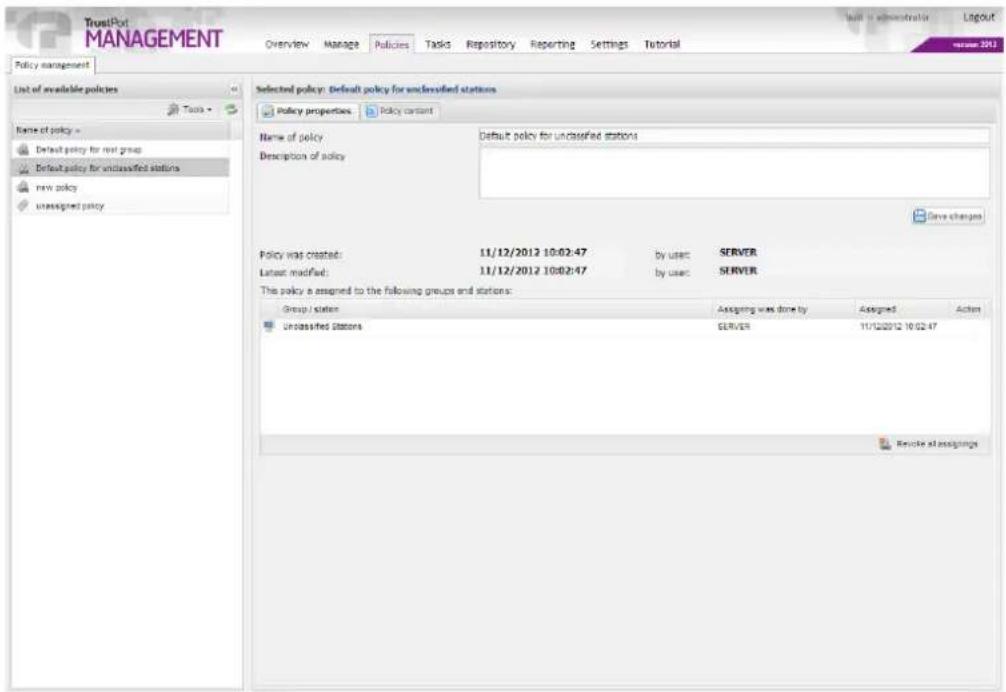Click the unassigned policy tag icon
This screenshot has height=692, width=1006.
(24, 206)
